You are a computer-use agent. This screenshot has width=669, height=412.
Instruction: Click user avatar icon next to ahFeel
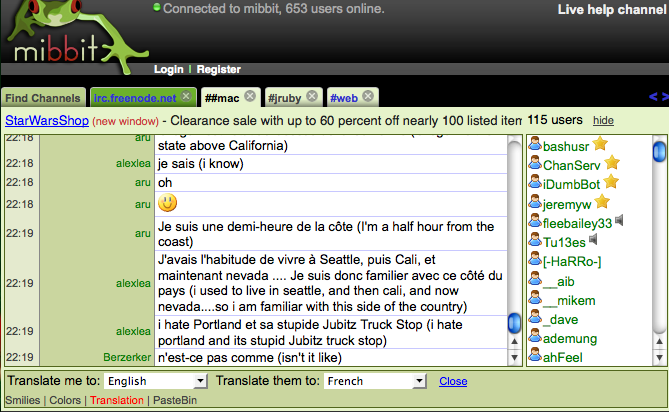[x=535, y=355]
